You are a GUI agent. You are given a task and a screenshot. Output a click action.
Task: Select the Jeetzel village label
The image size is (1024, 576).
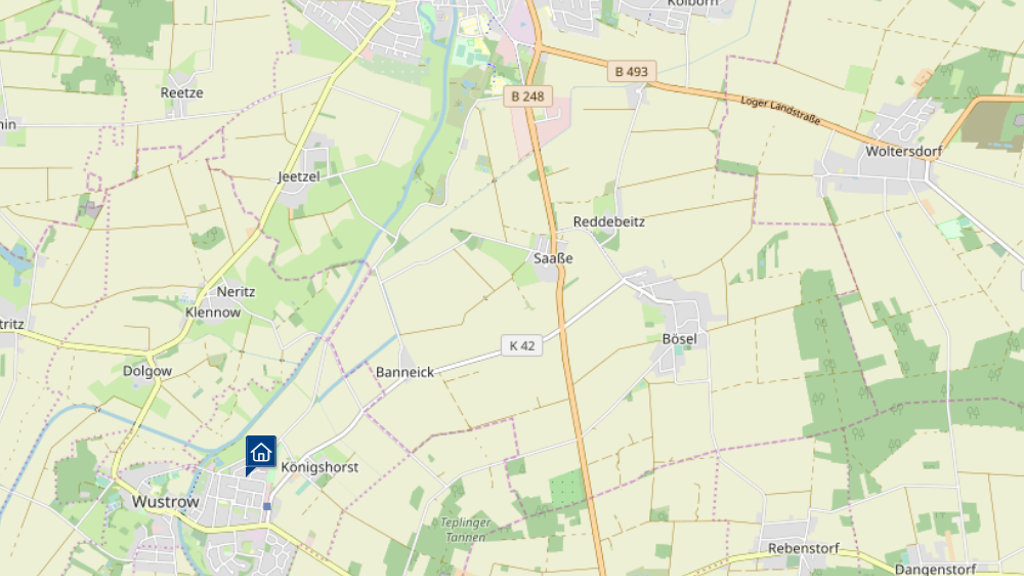click(299, 177)
